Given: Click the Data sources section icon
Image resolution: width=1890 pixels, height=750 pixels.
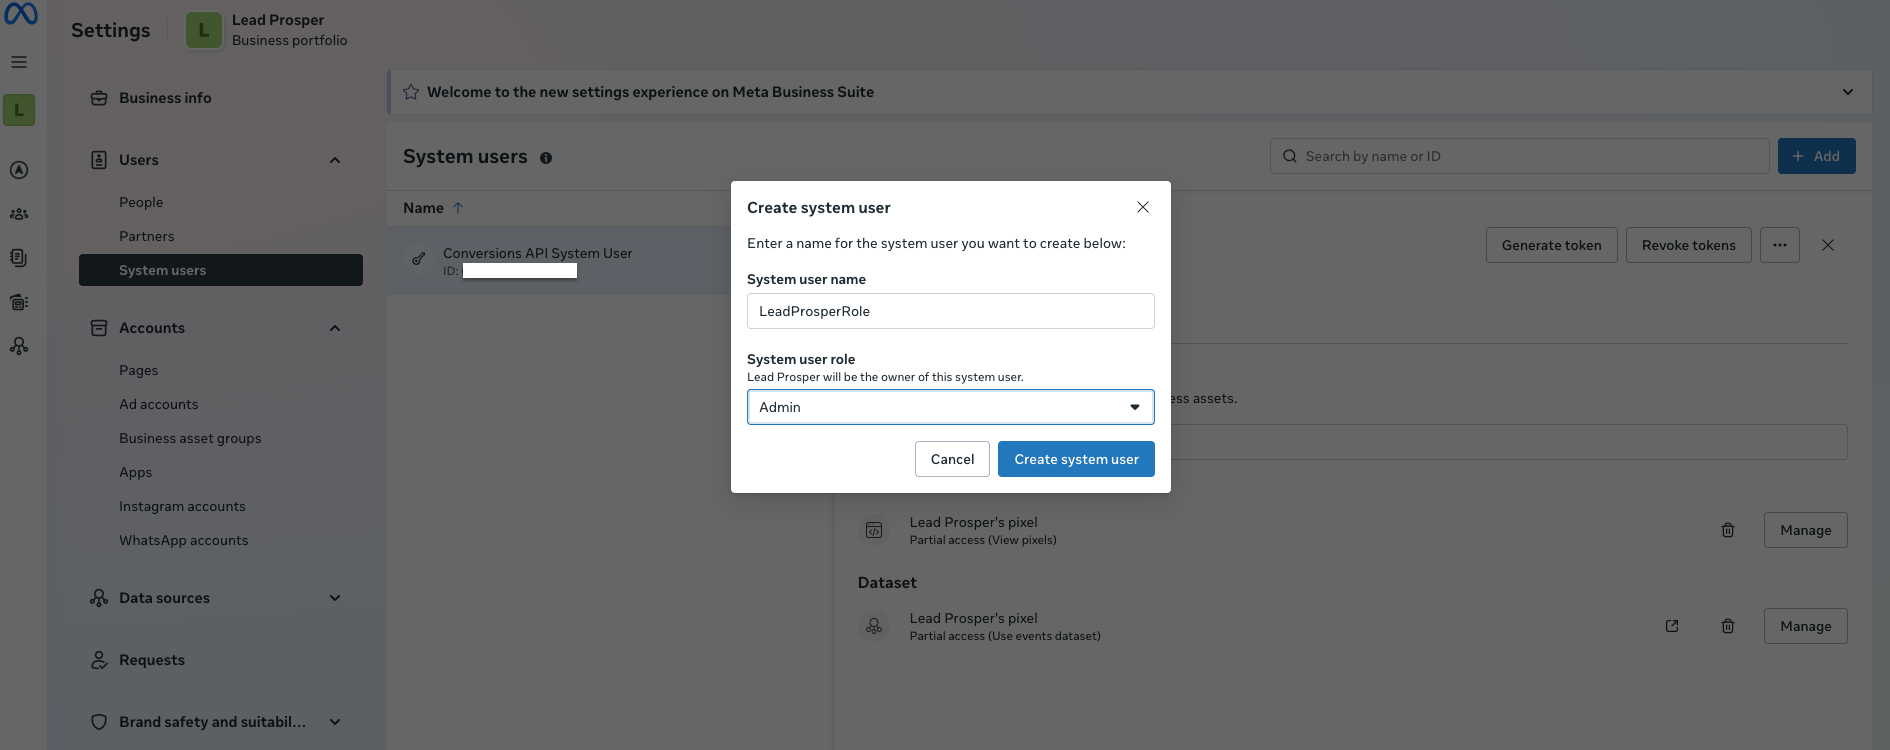Looking at the screenshot, I should tap(99, 598).
